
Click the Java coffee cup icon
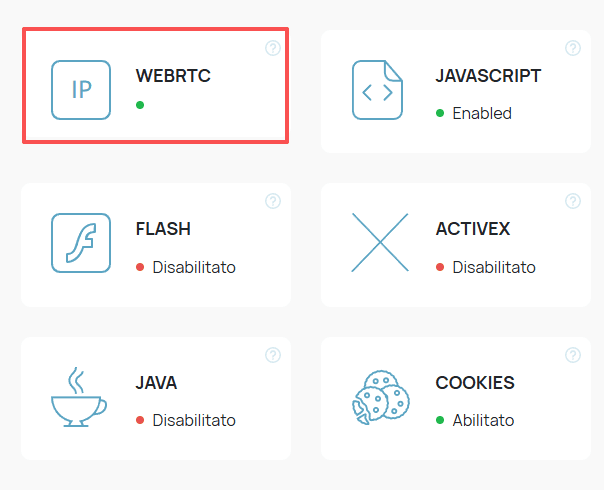point(79,397)
